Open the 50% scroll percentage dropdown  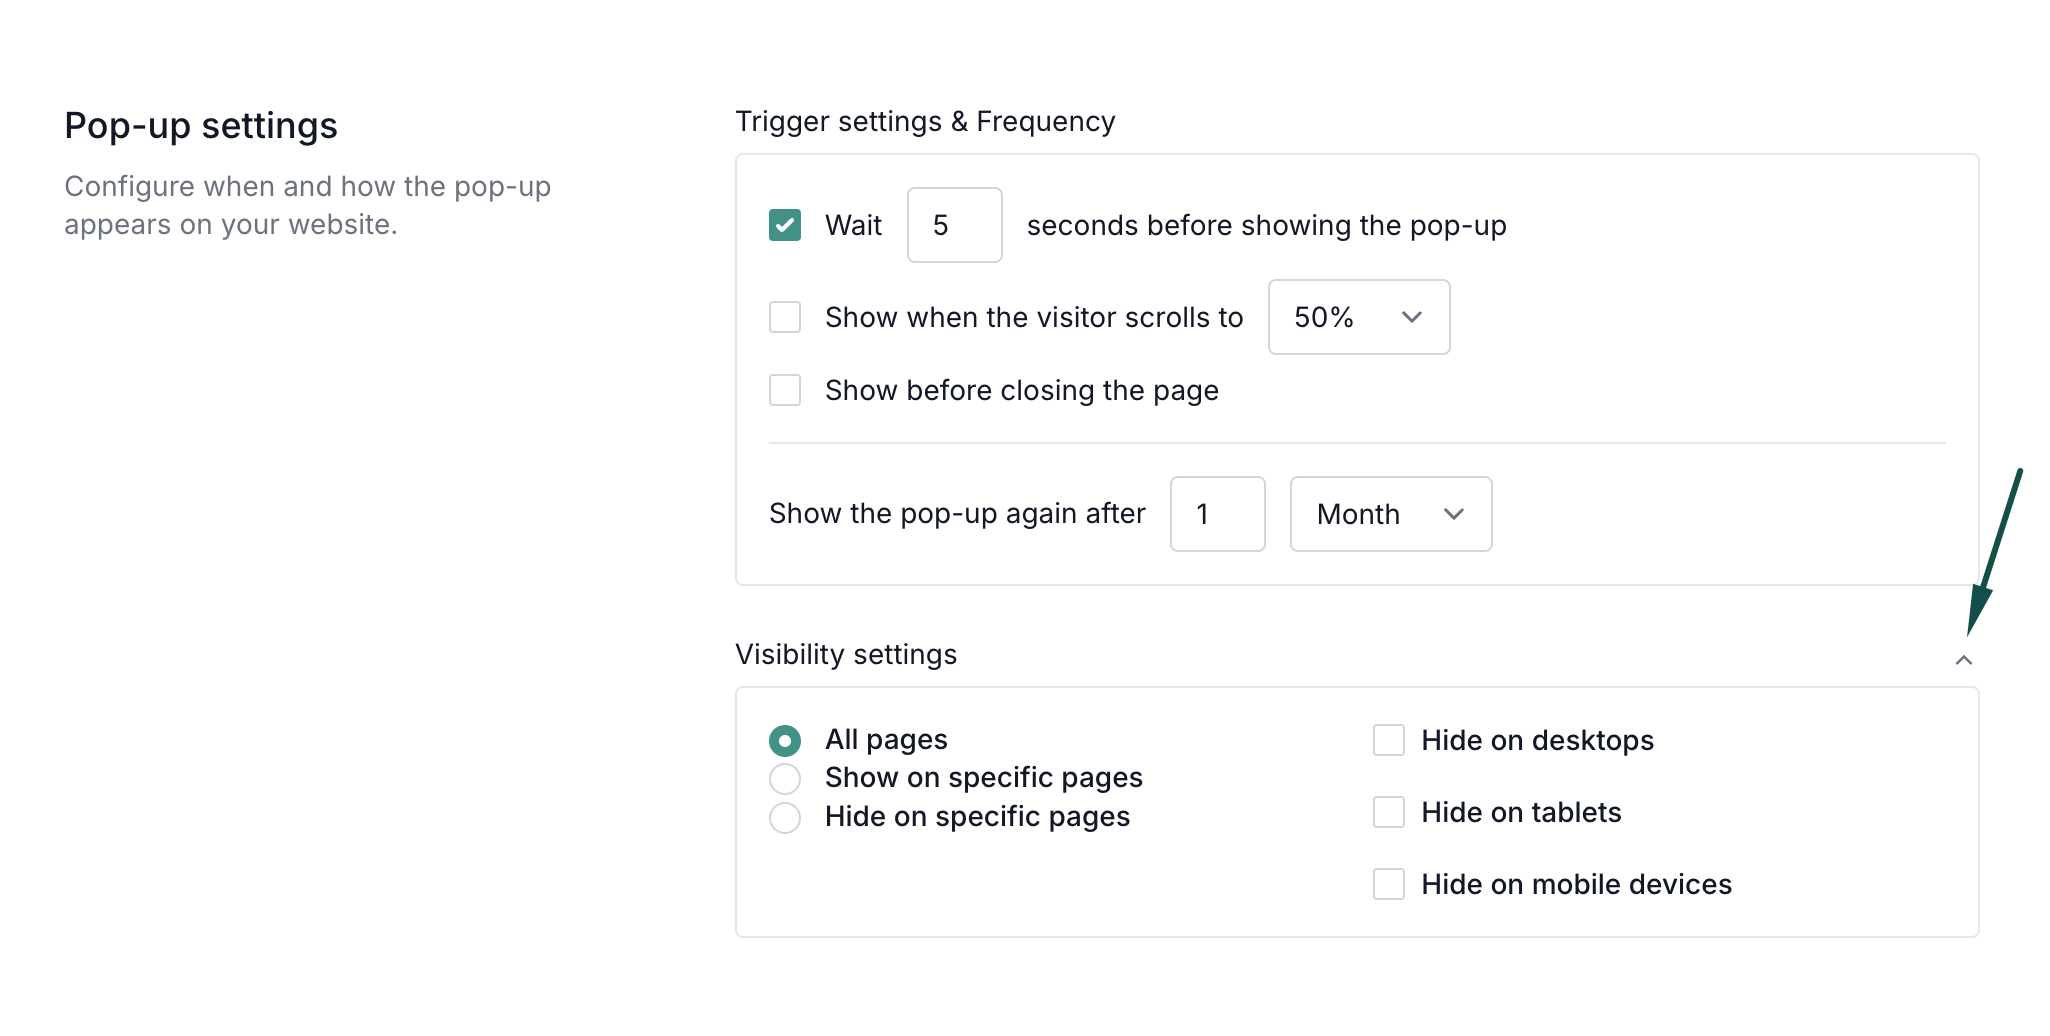pos(1358,317)
